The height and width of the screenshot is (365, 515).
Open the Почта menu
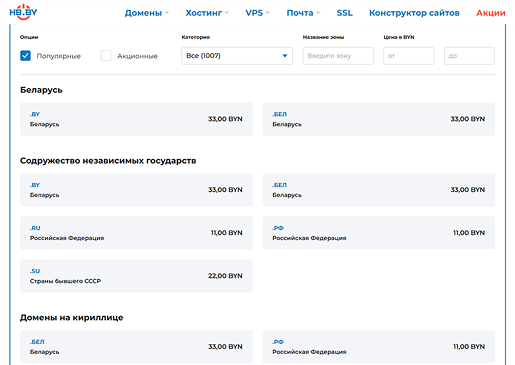(303, 13)
